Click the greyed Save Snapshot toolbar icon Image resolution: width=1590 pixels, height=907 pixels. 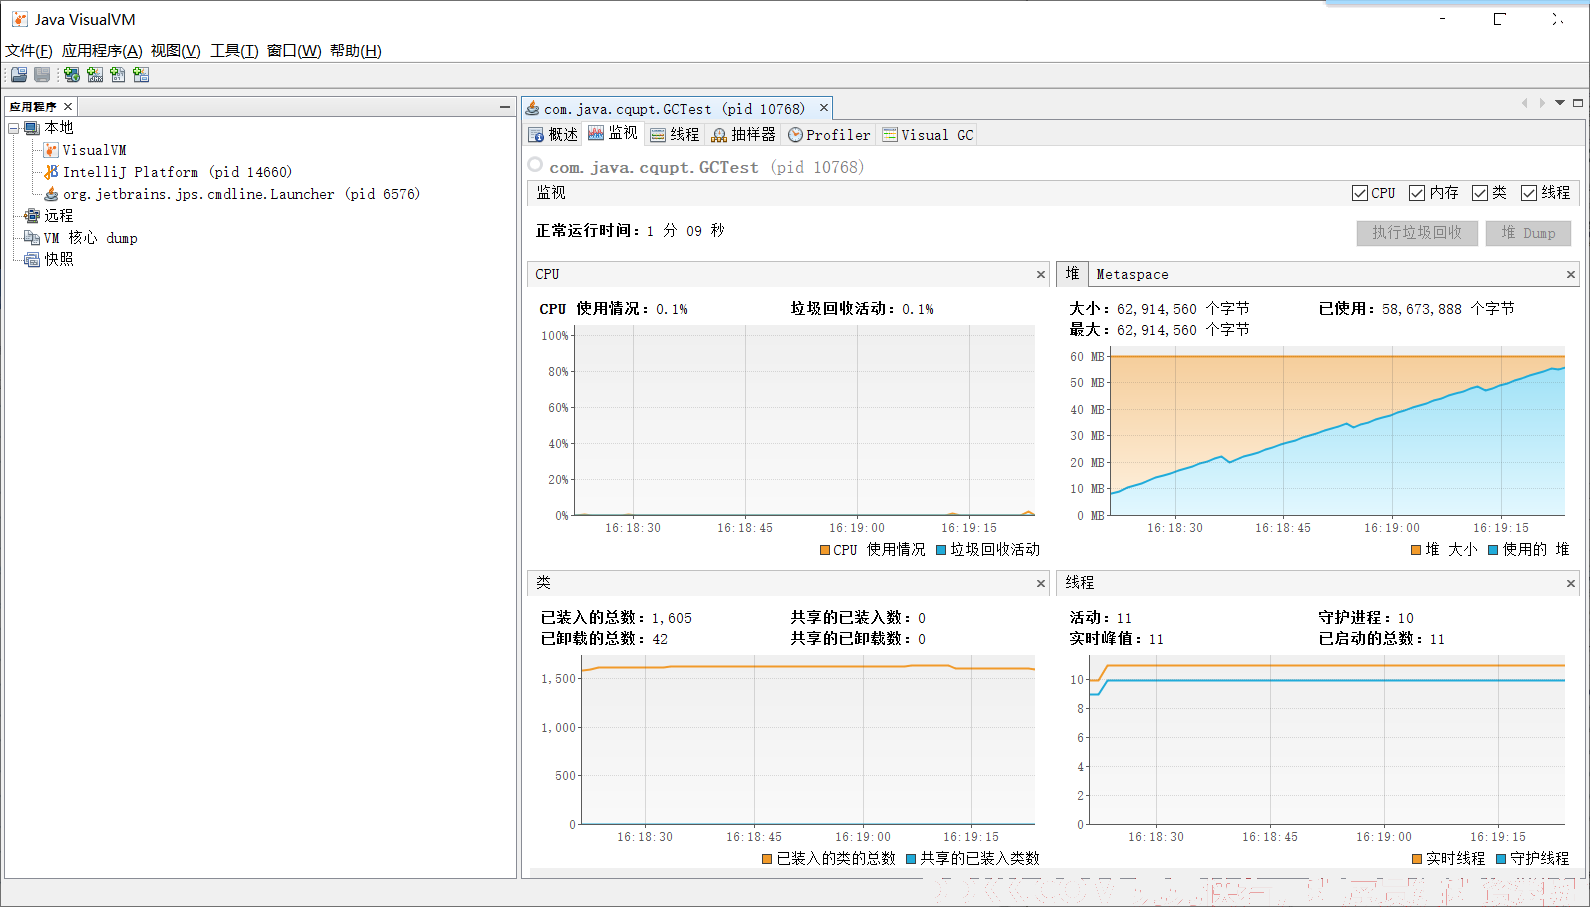point(42,75)
